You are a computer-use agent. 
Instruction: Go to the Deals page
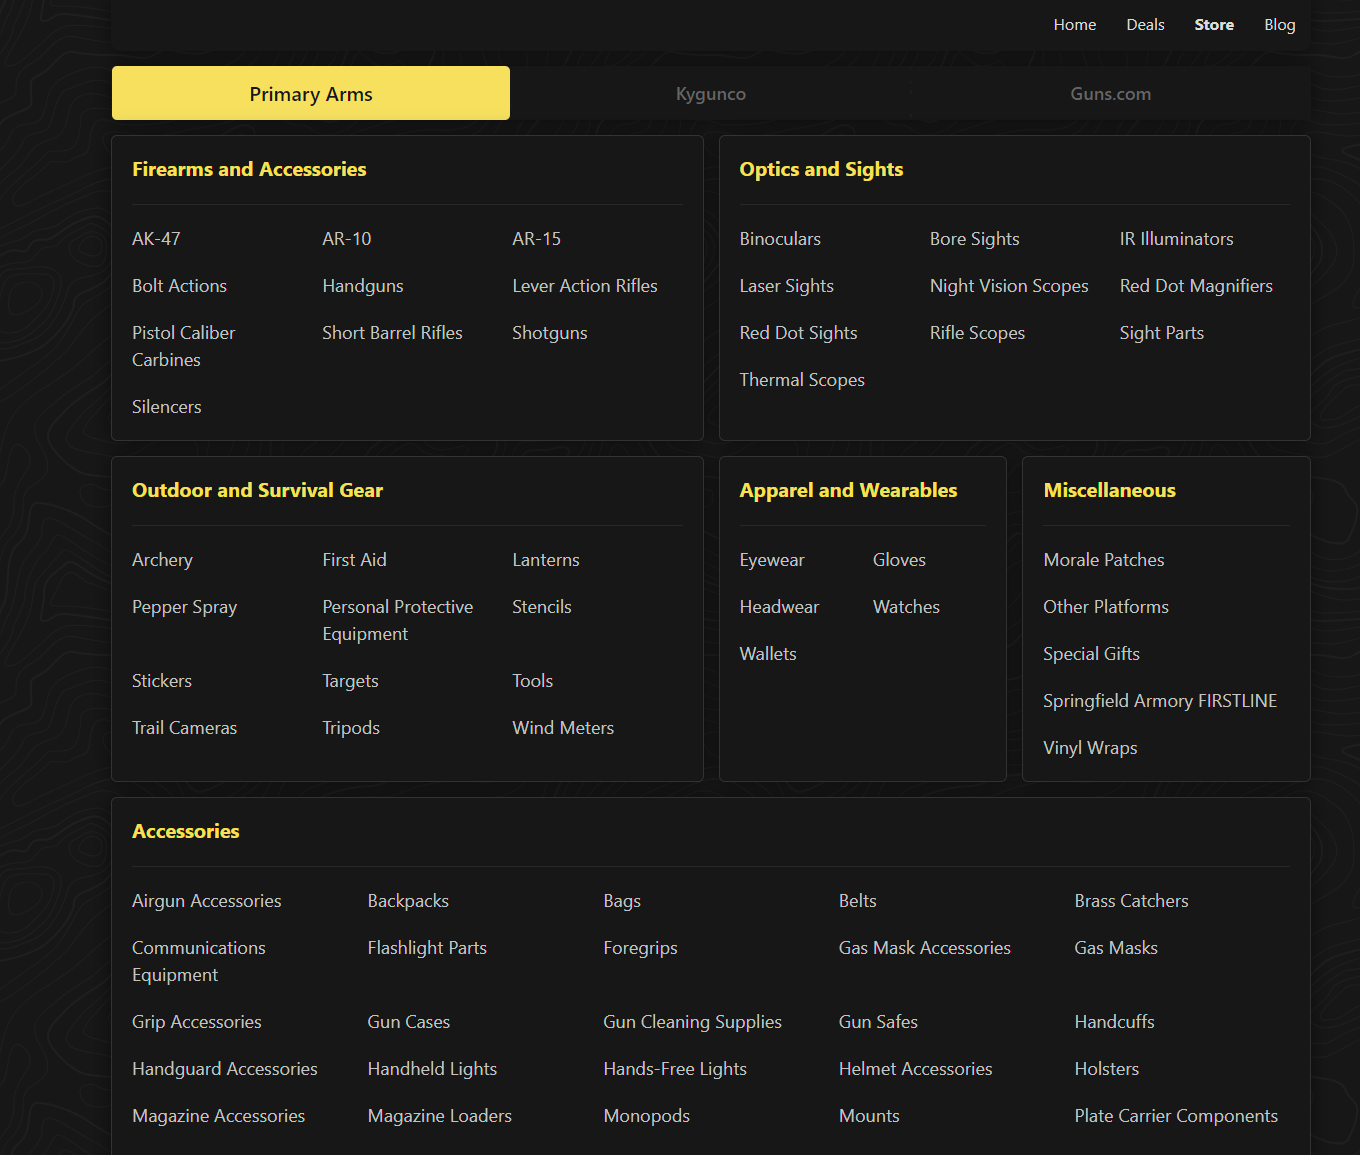(x=1145, y=25)
